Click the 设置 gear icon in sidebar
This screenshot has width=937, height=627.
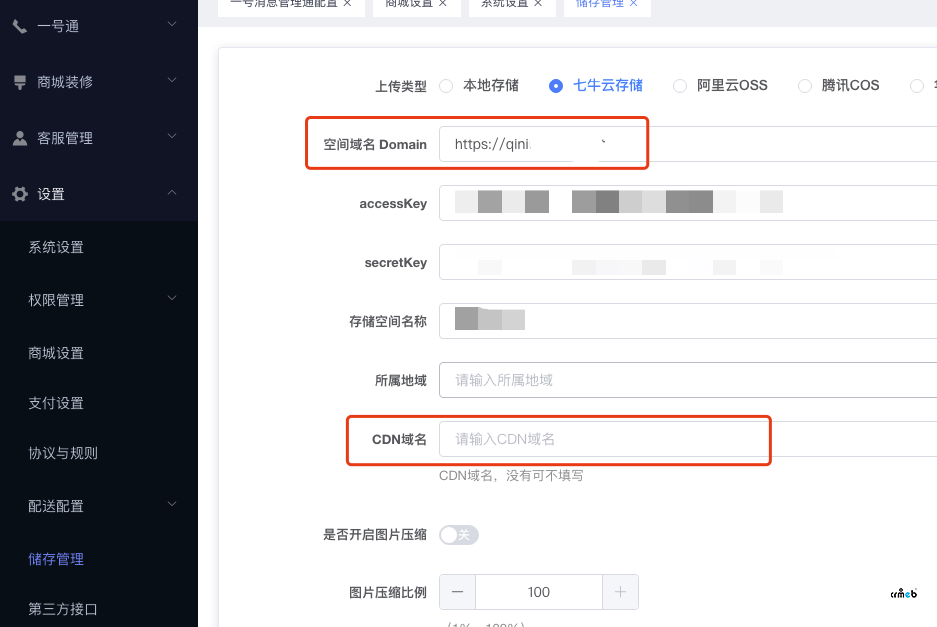tap(20, 194)
